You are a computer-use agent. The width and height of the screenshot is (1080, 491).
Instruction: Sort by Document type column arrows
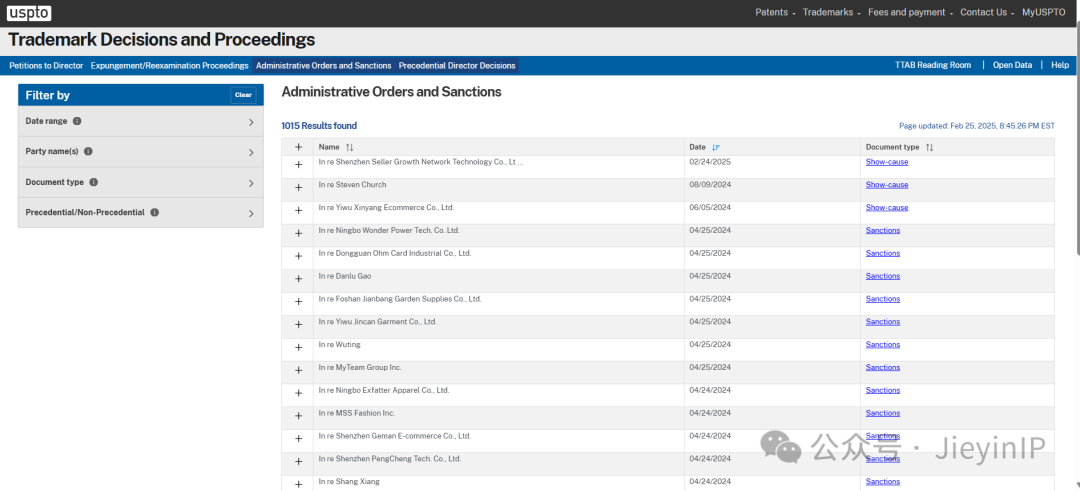pos(930,147)
